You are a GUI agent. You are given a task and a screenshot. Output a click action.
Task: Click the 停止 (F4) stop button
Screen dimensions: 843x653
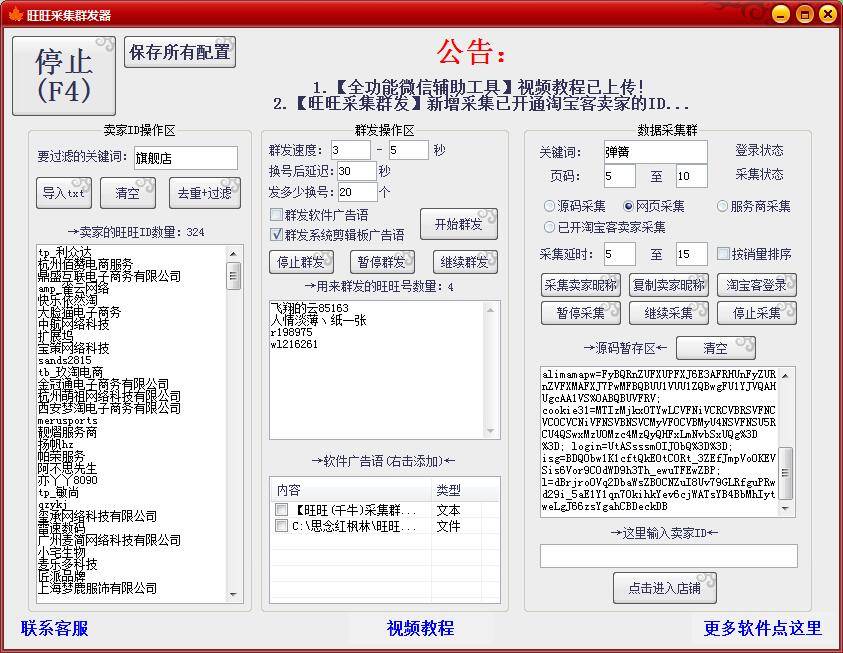64,76
